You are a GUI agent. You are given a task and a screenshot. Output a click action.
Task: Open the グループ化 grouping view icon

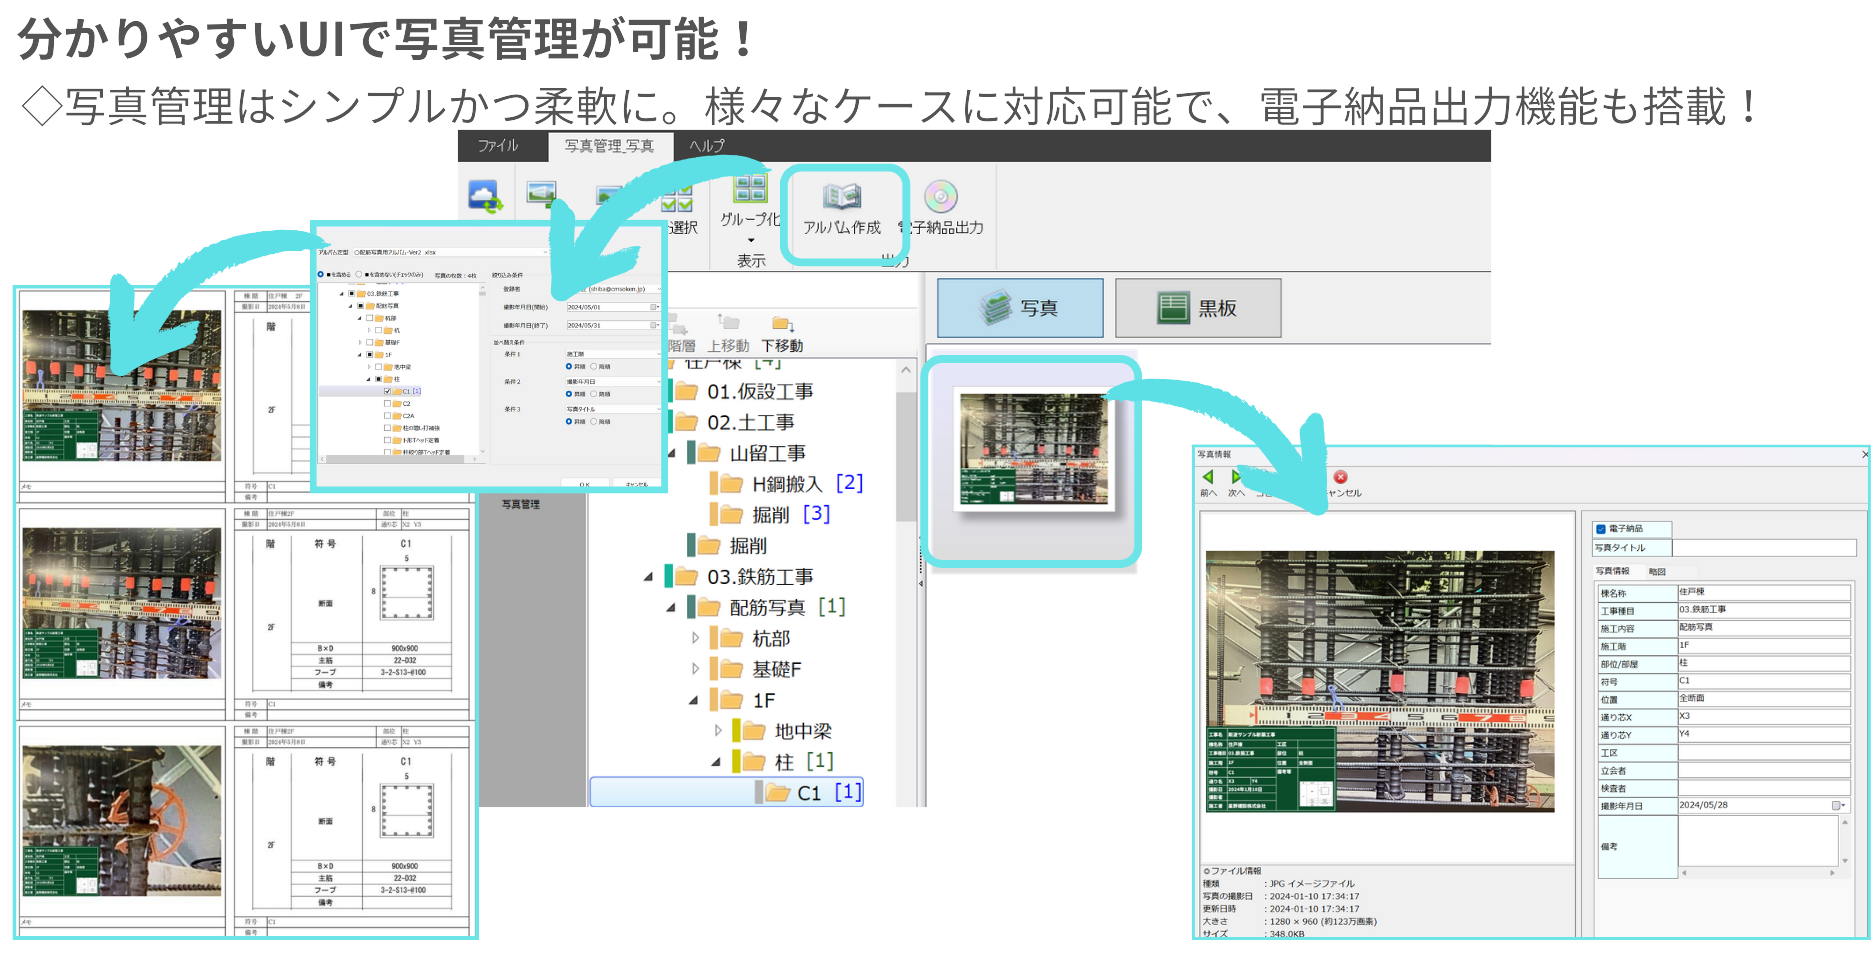pyautogui.click(x=750, y=188)
